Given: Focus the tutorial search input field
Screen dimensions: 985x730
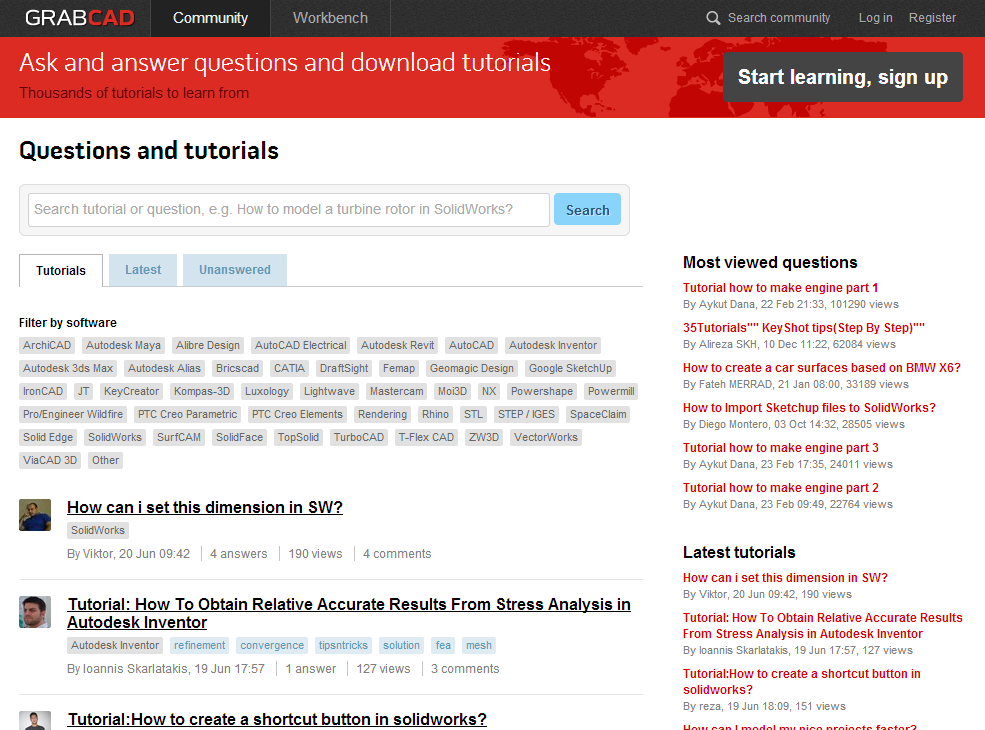Looking at the screenshot, I should [x=288, y=210].
